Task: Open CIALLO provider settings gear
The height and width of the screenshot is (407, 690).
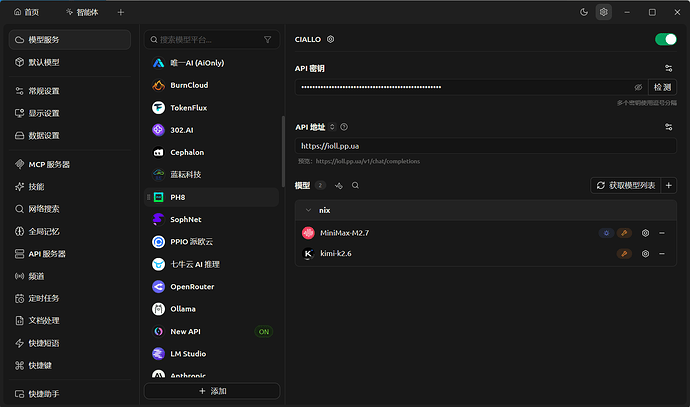Action: 330,39
